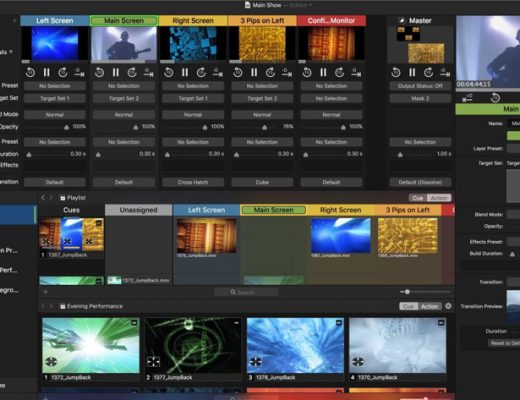
Task: Adjust the Master duration slider at 1.00 s
Action: pos(400,155)
